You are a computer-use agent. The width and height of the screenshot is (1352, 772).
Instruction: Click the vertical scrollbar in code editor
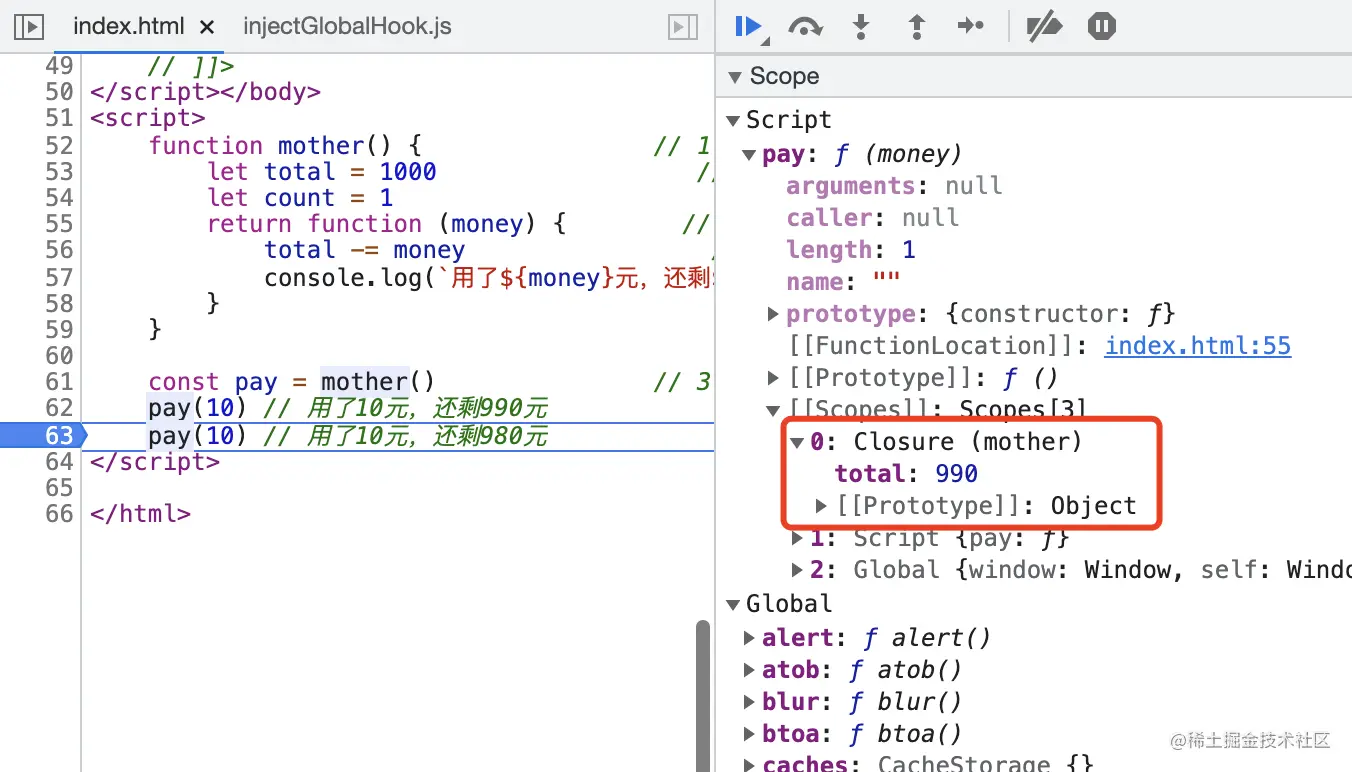[703, 696]
